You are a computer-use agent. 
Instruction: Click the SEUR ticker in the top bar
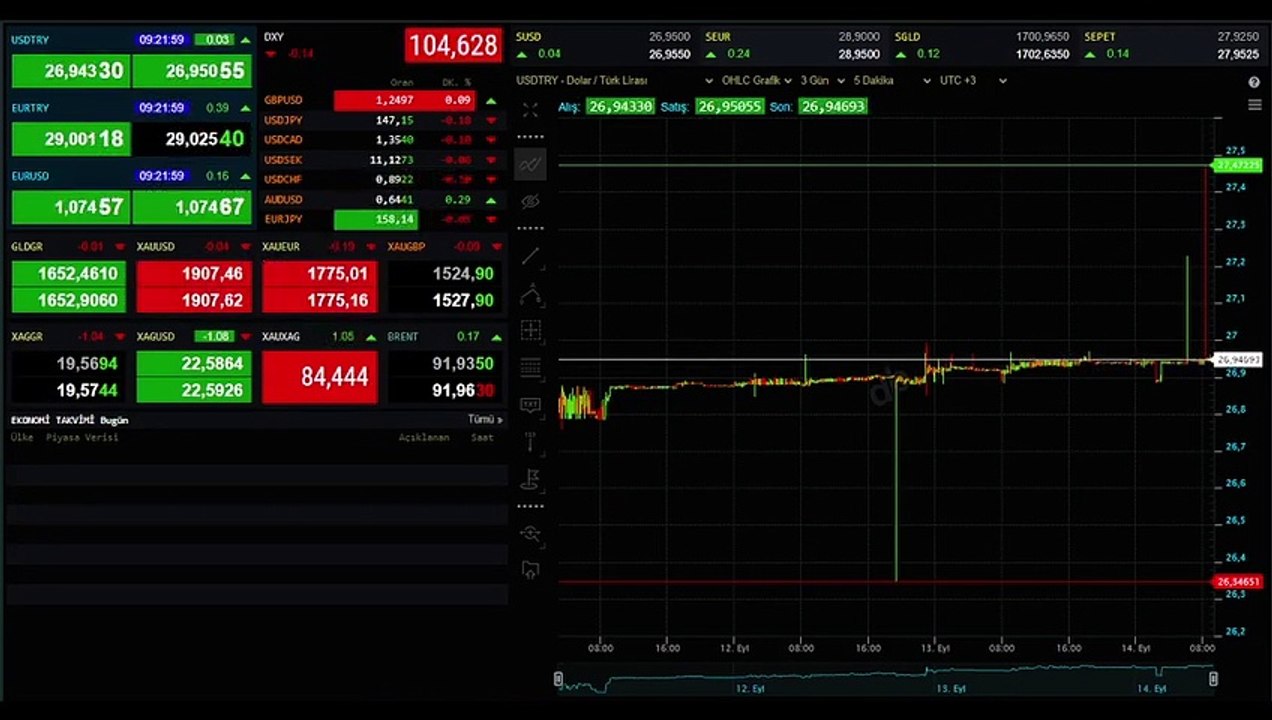click(718, 37)
